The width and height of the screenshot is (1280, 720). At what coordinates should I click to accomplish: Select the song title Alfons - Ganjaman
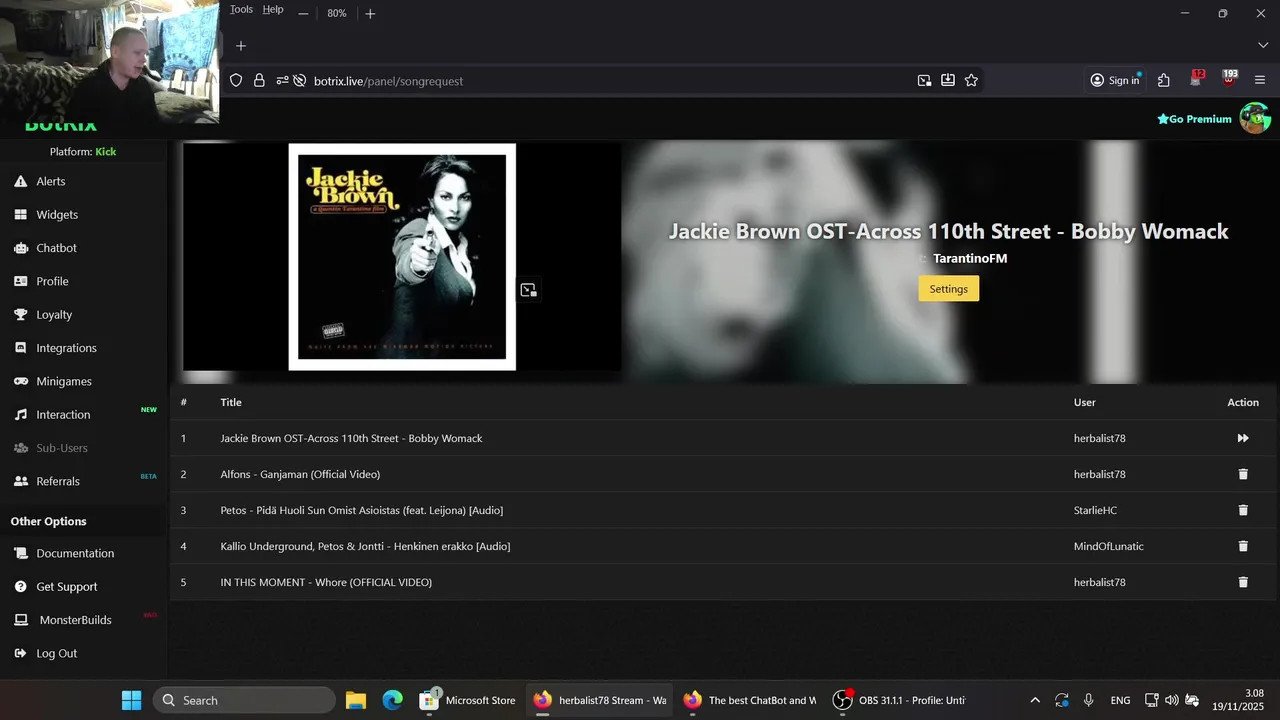pos(300,474)
